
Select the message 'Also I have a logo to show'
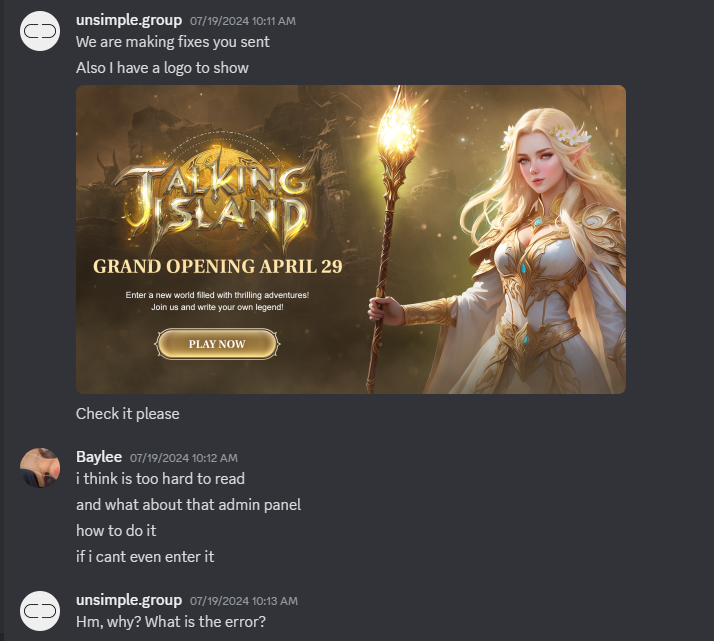click(x=162, y=68)
